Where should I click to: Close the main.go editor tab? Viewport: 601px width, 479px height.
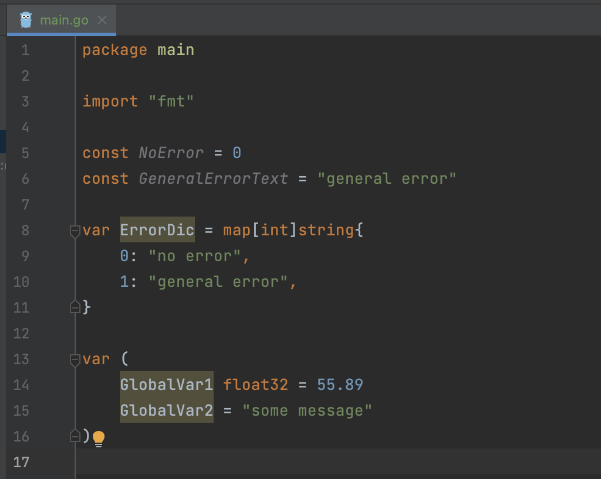coord(104,20)
